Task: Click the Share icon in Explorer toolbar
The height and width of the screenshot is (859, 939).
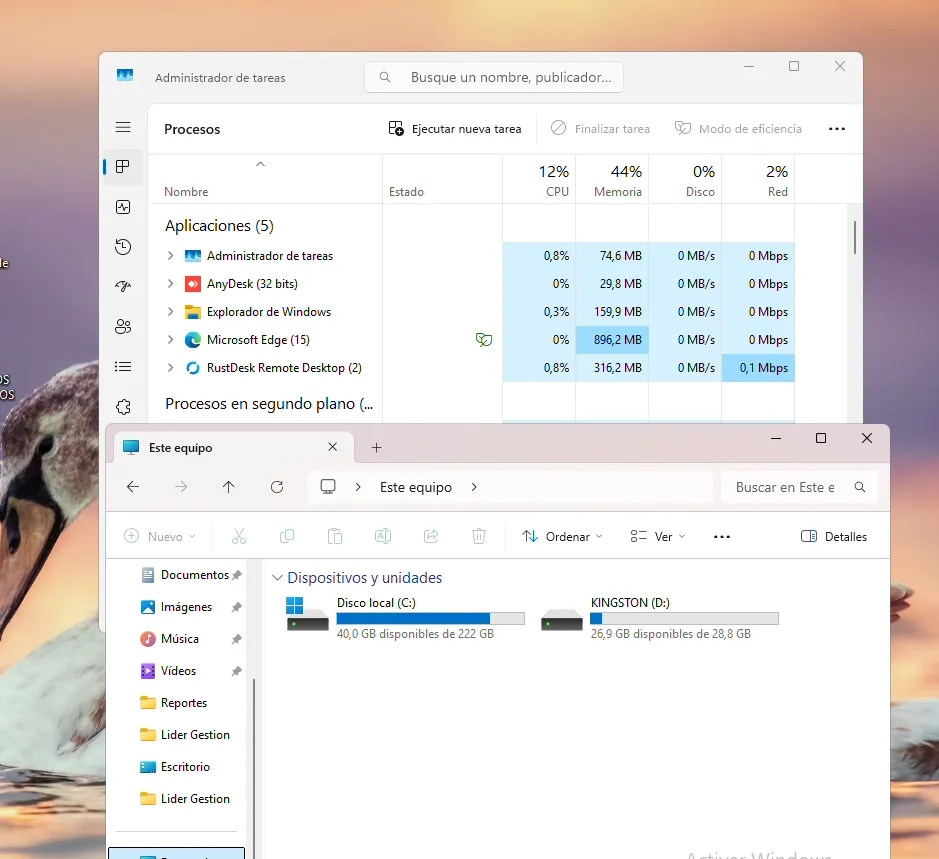Action: pyautogui.click(x=431, y=536)
